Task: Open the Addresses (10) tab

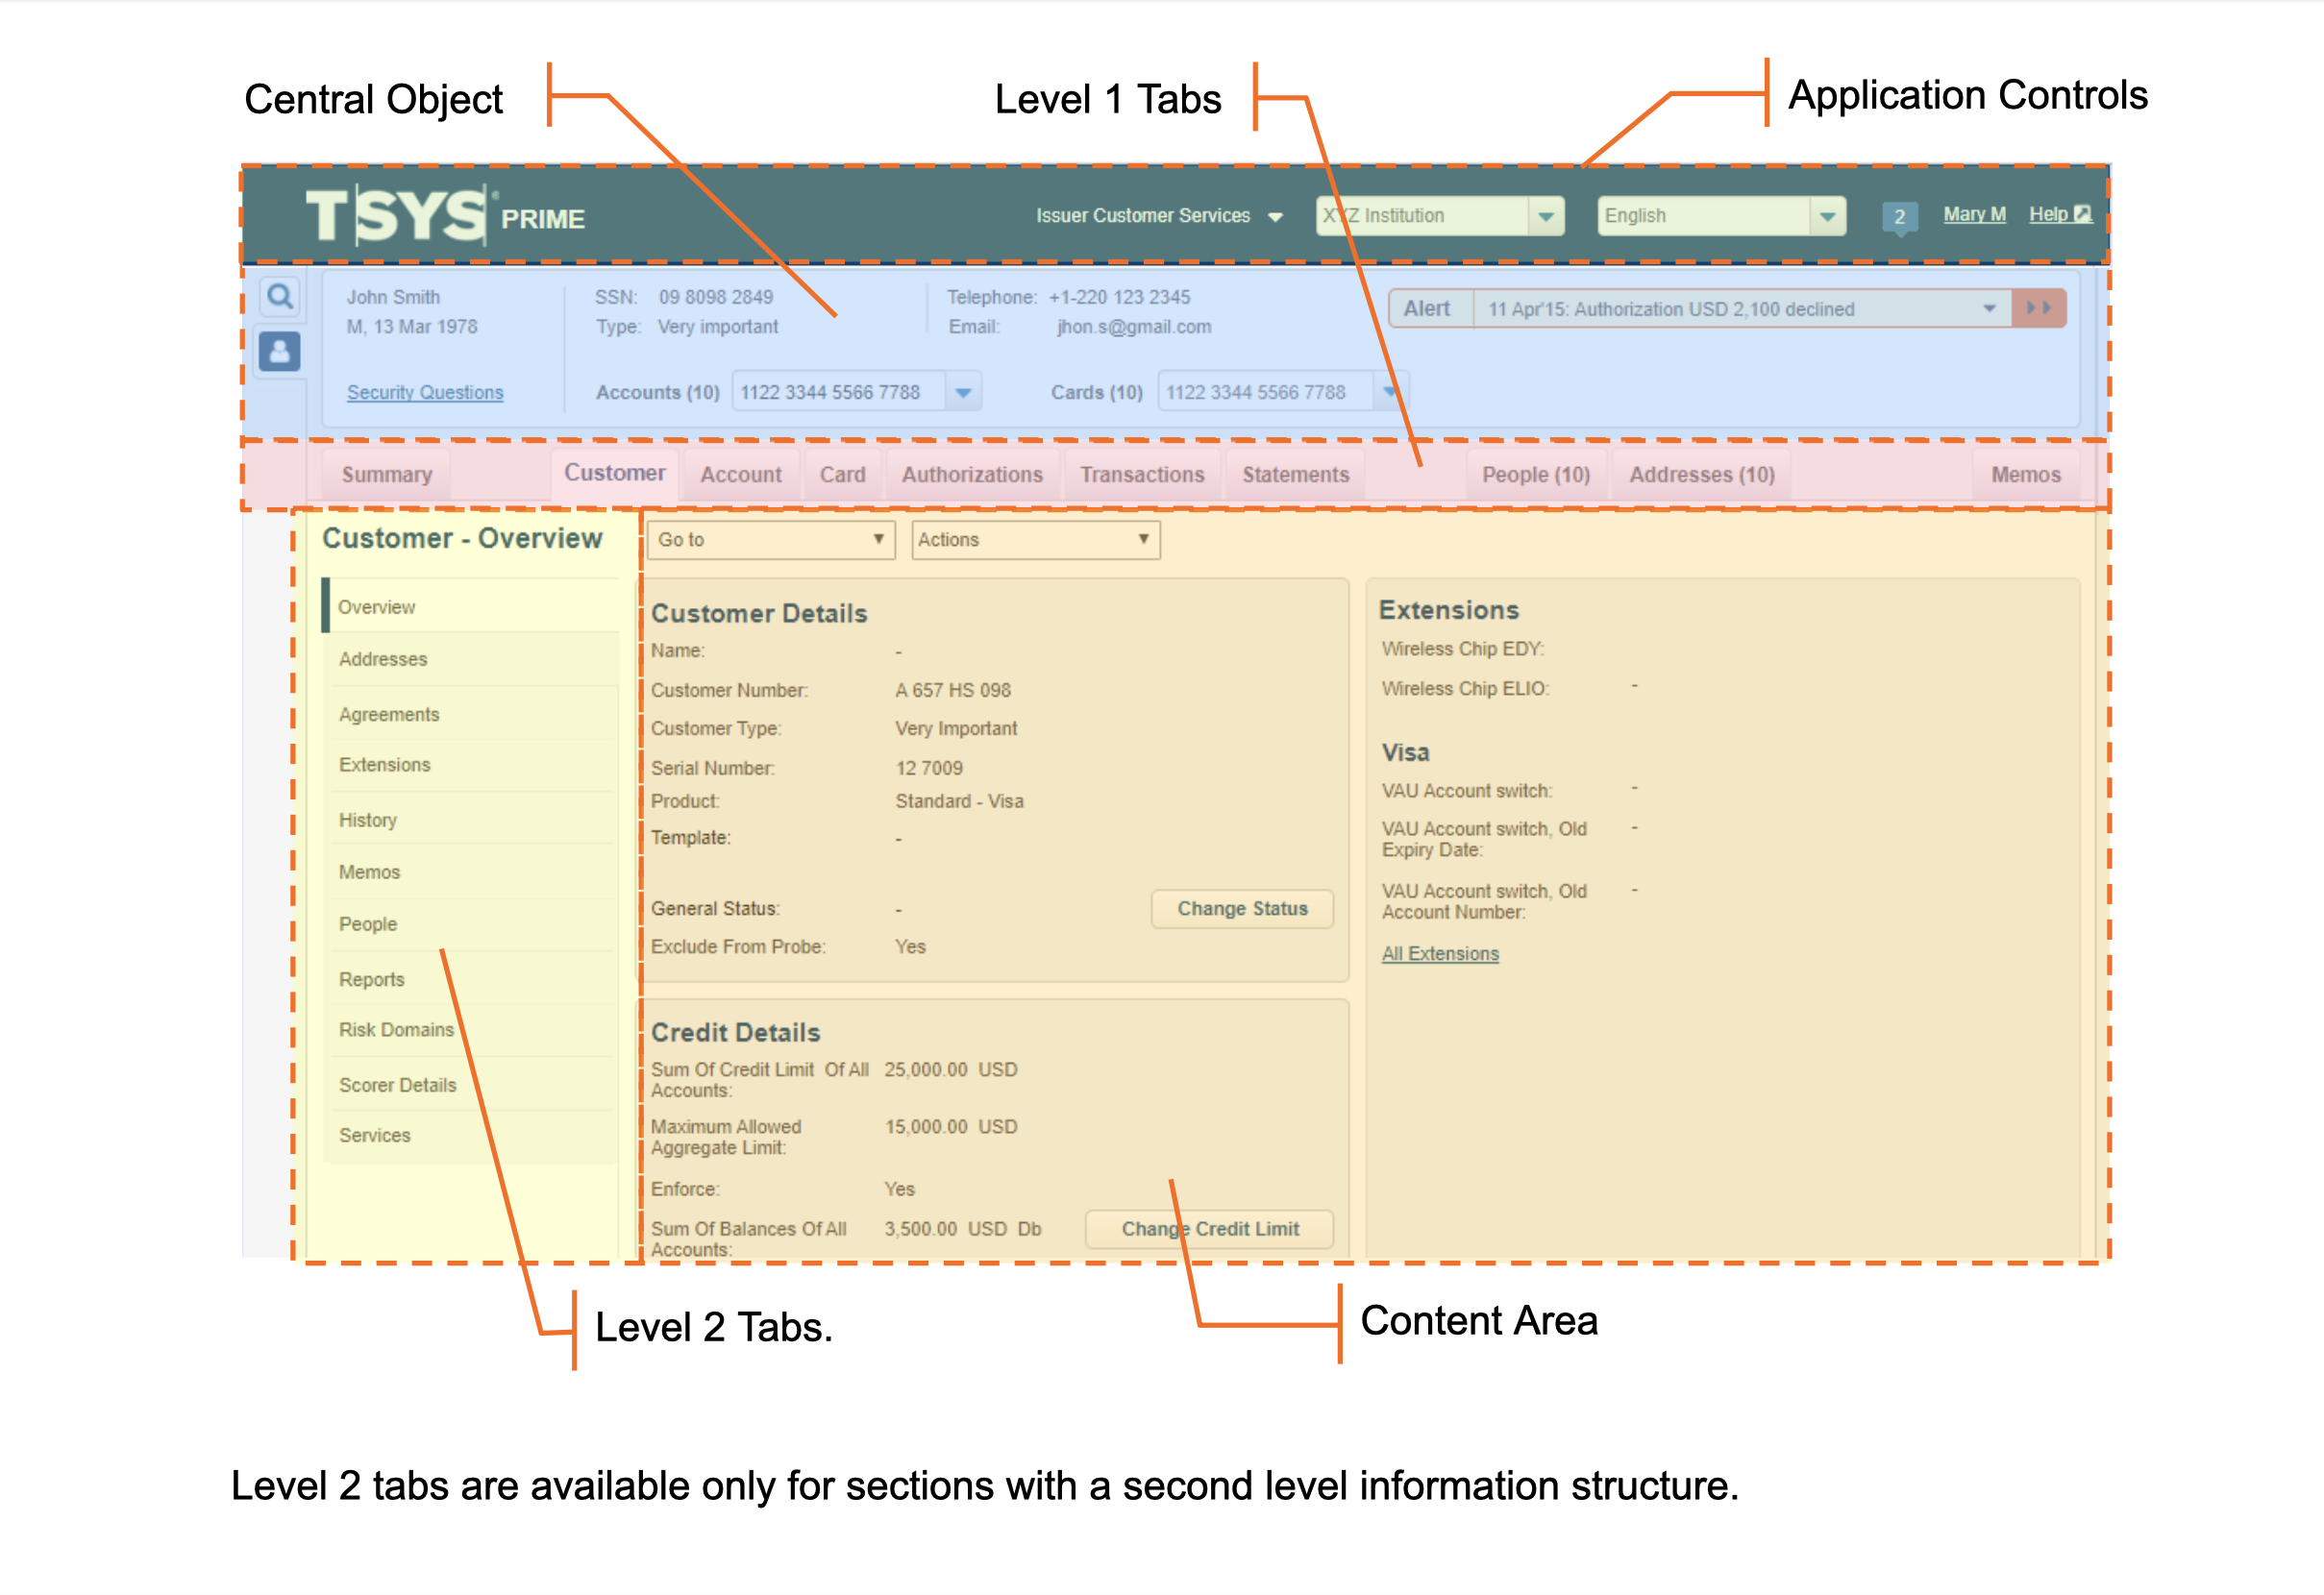Action: pyautogui.click(x=1702, y=475)
